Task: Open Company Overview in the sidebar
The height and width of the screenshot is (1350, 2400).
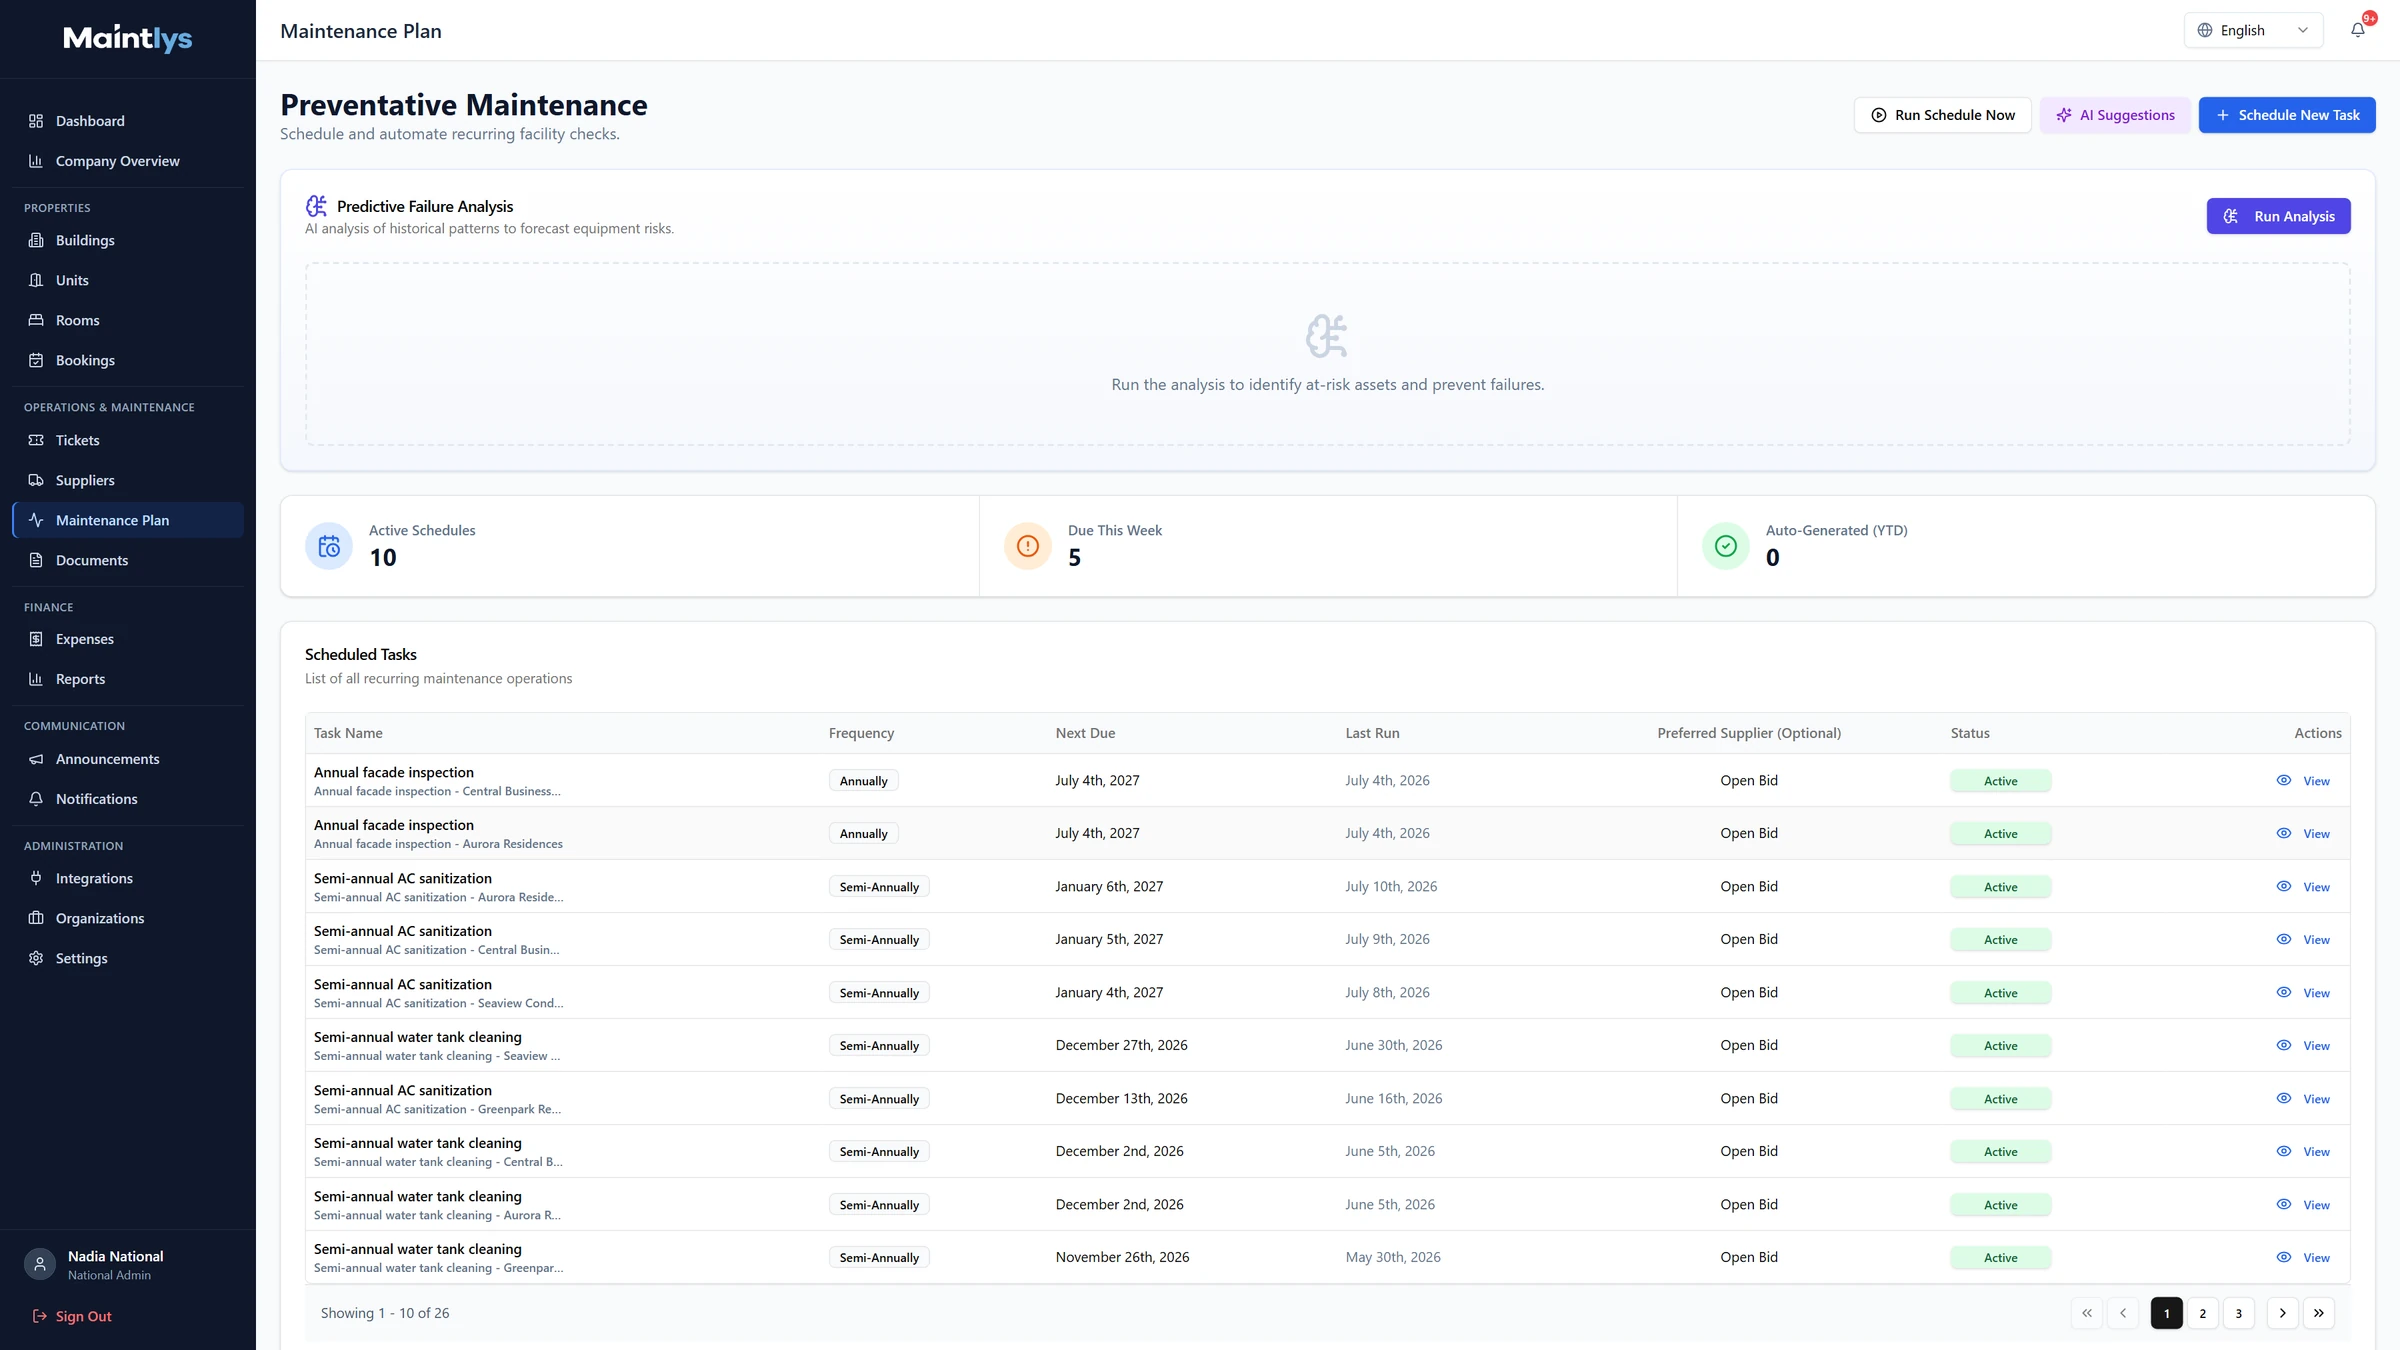Action: coord(128,161)
